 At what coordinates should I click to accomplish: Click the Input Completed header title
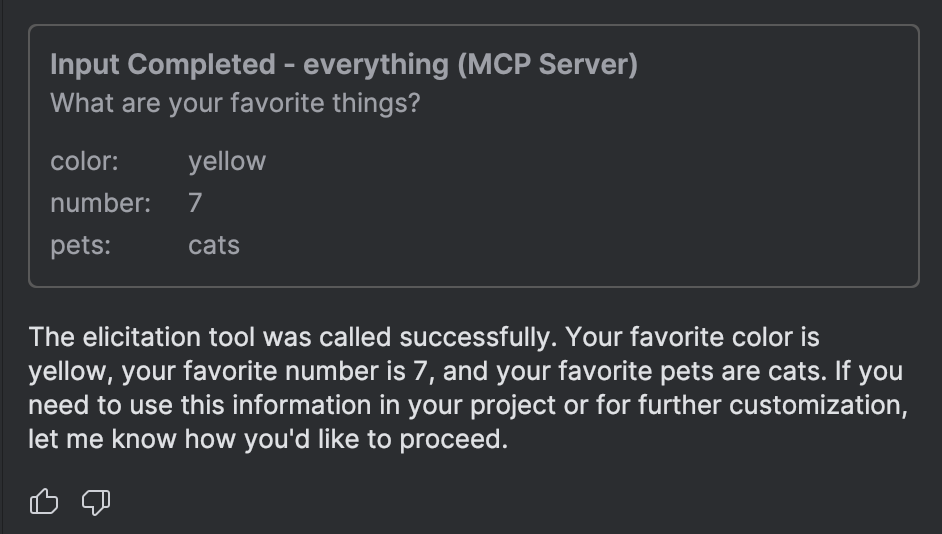pos(344,64)
